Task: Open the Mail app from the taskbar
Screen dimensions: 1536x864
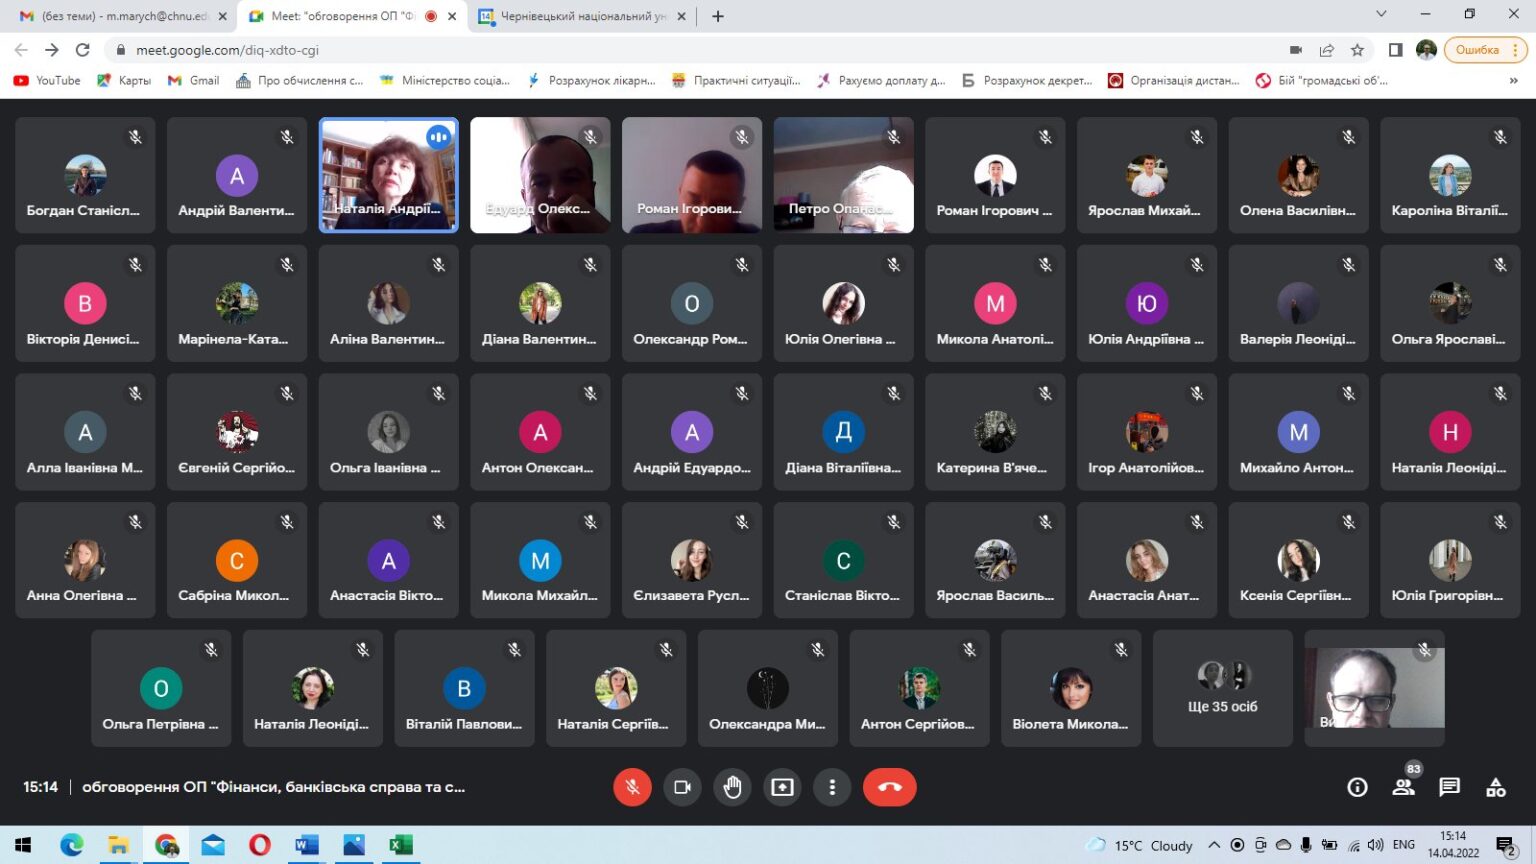Action: point(213,845)
